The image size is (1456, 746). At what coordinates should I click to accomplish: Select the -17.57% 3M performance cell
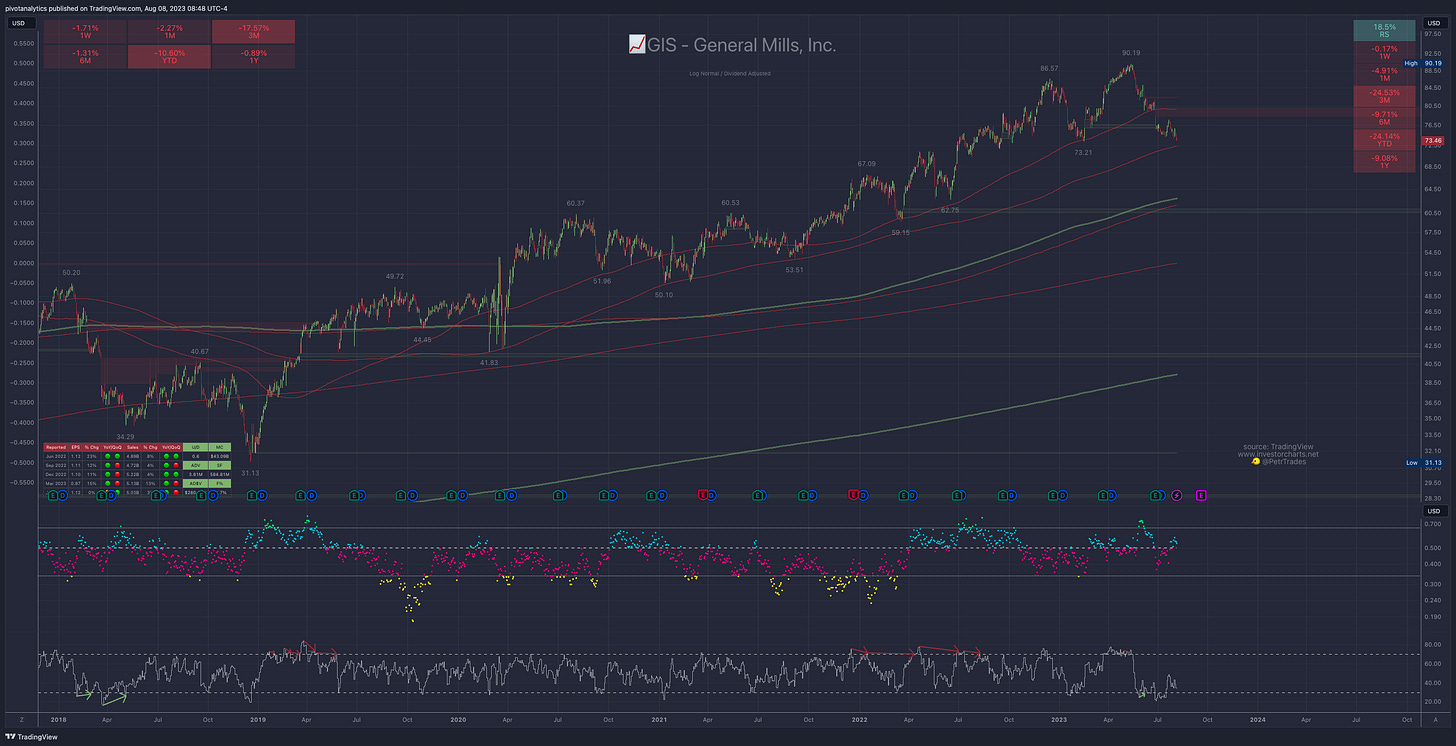tap(253, 32)
